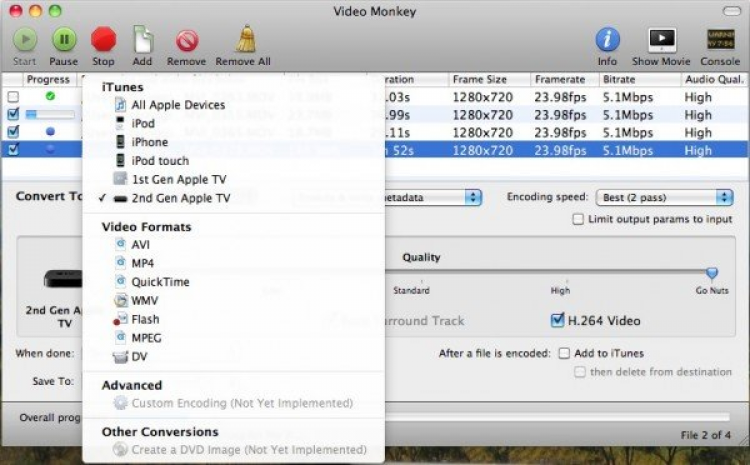Click the blue pending dot in third row
750x465 pixels.
(50, 131)
